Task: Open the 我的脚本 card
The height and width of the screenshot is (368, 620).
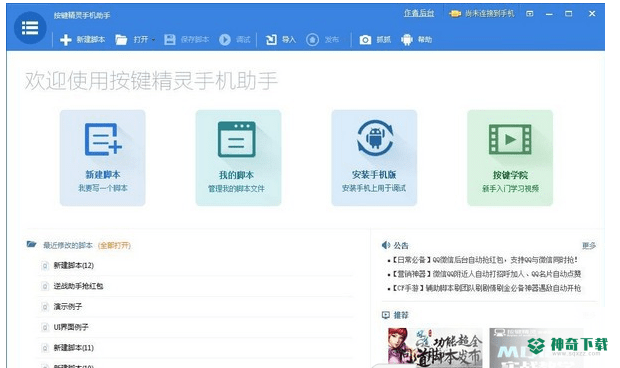Action: [x=238, y=158]
